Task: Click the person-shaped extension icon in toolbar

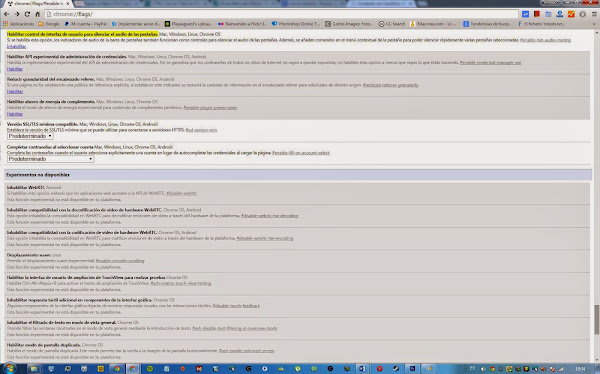Action: (x=560, y=14)
